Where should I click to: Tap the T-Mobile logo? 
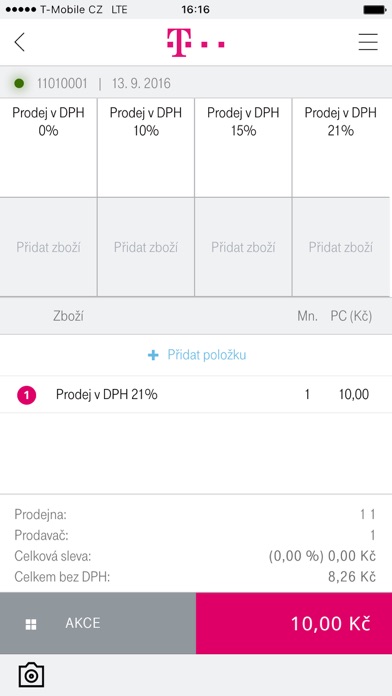pos(195,43)
